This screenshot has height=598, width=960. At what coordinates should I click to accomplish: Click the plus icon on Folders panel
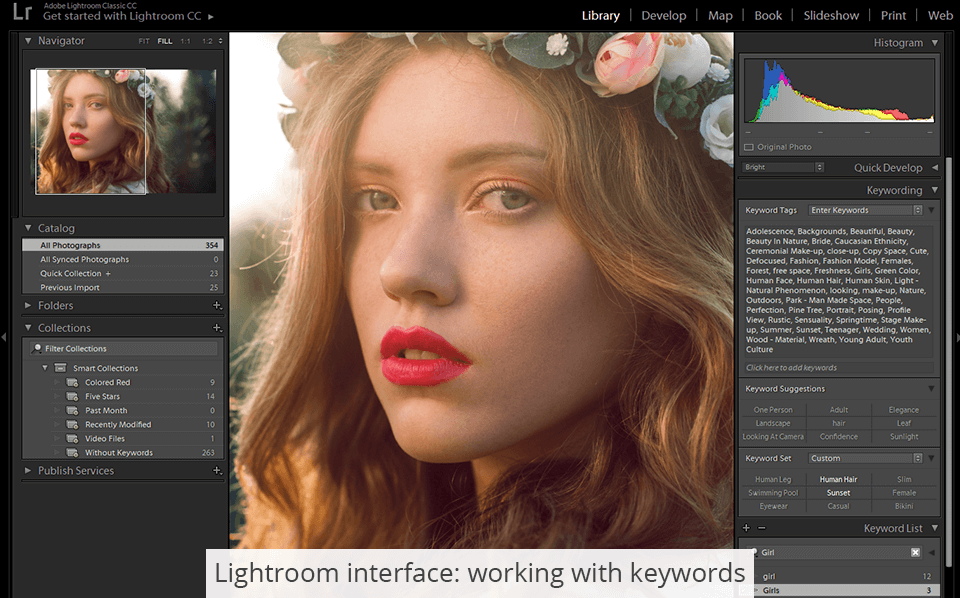[x=217, y=305]
